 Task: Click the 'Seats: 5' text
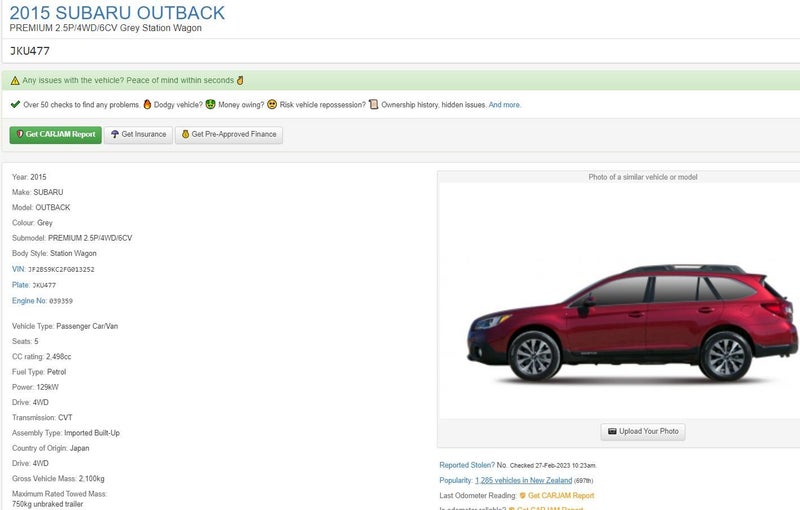tap(25, 341)
